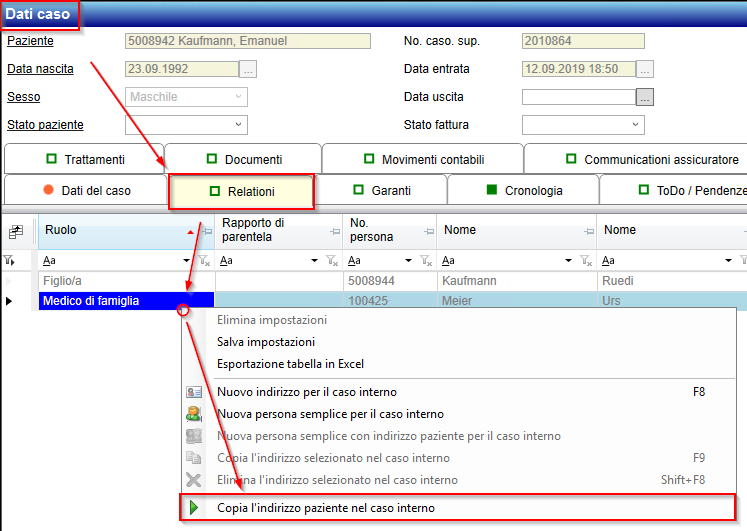This screenshot has height=531, width=747.
Task: Go to the Dati del caso tab
Action: pyautogui.click(x=86, y=190)
